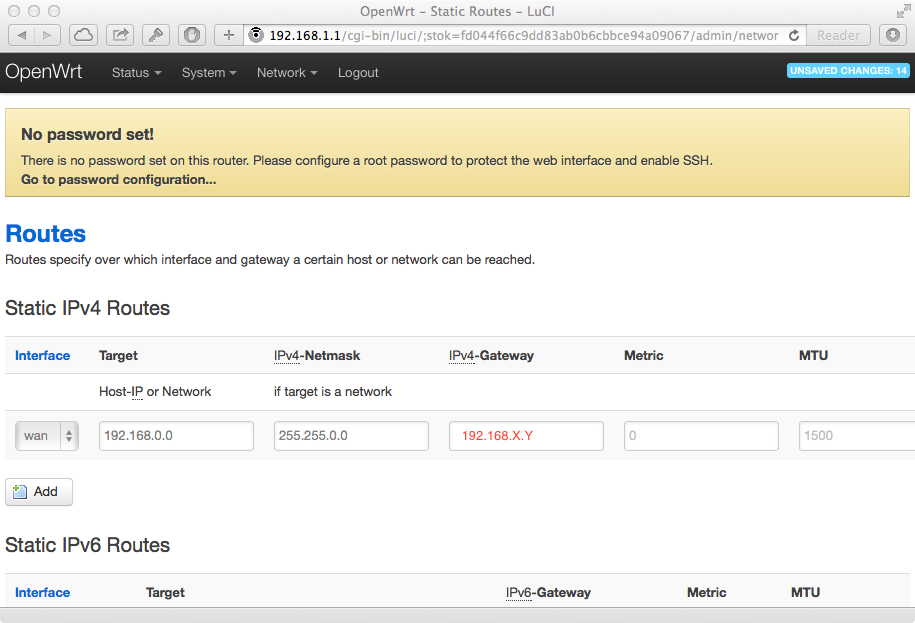Viewport: 915px width, 623px height.
Task: Click the Share icon in the toolbar
Action: point(120,36)
